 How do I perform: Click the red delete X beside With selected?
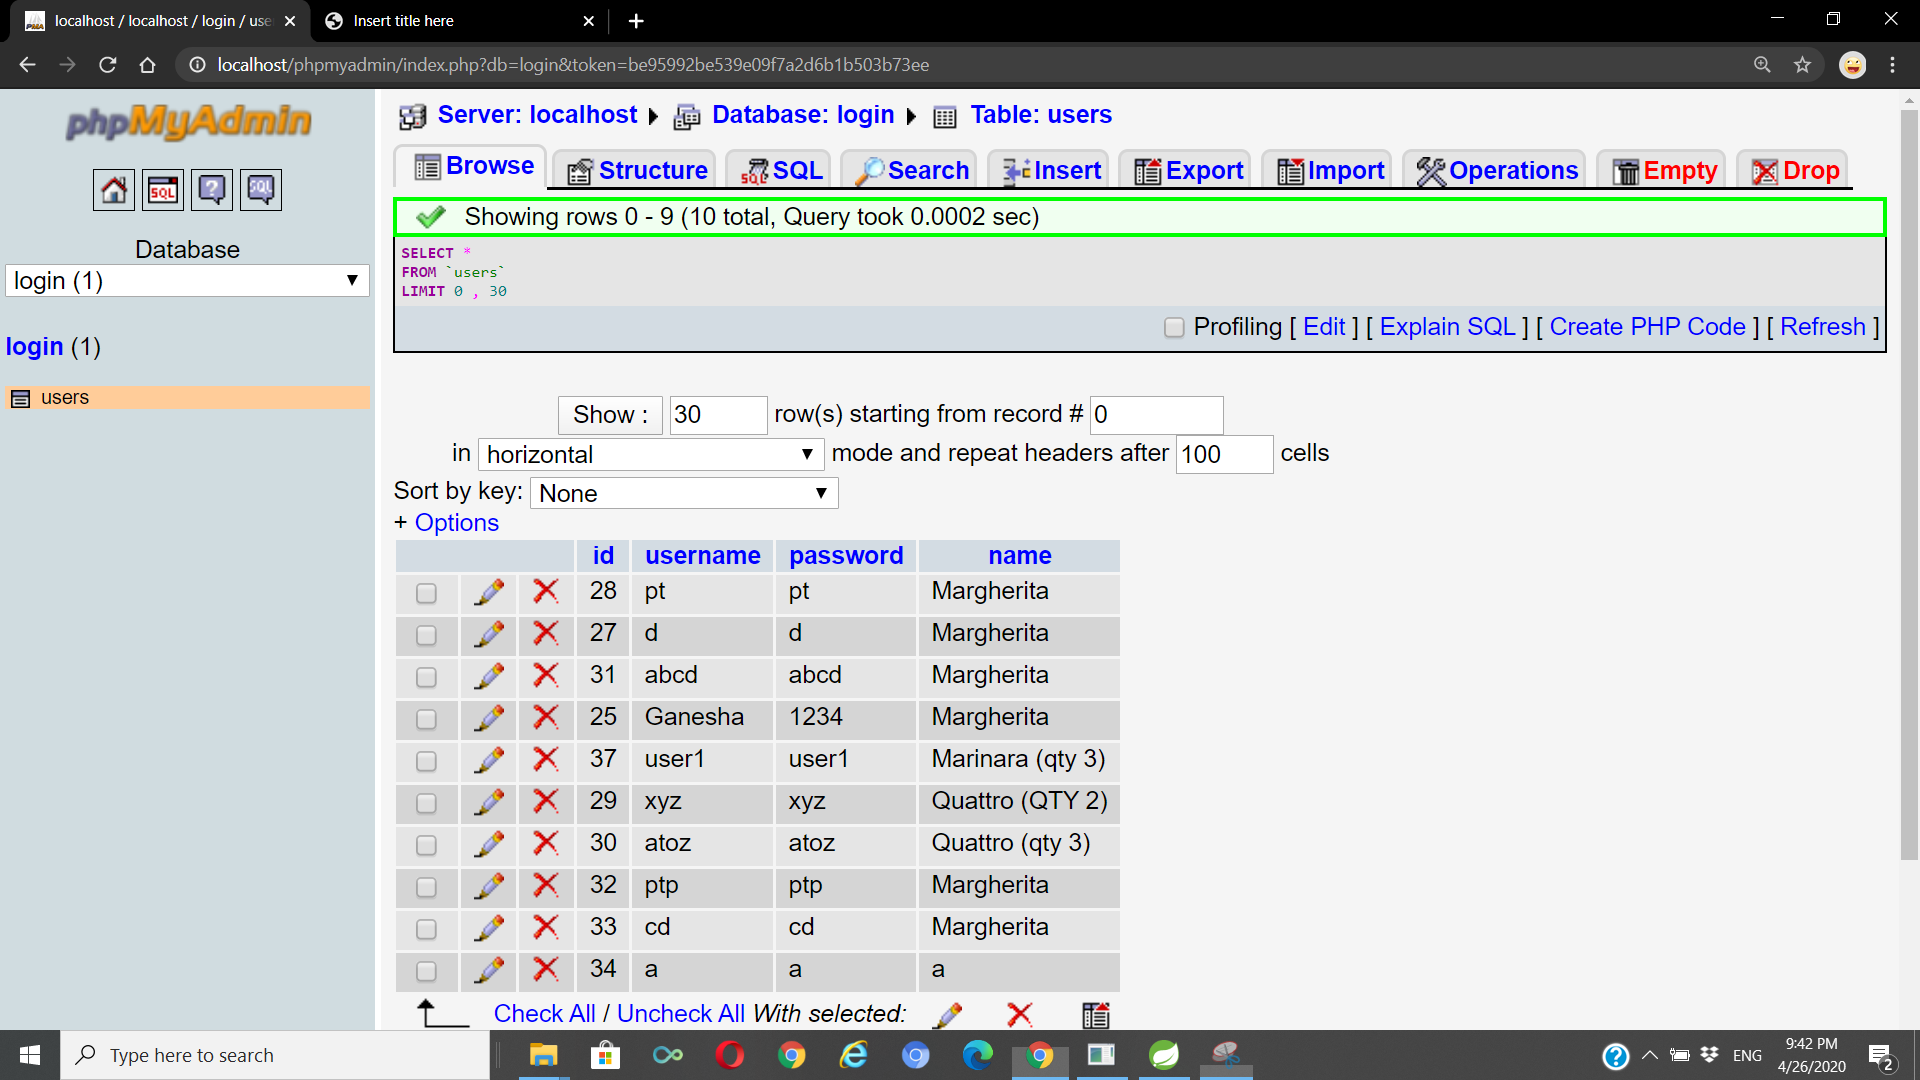(1019, 1015)
